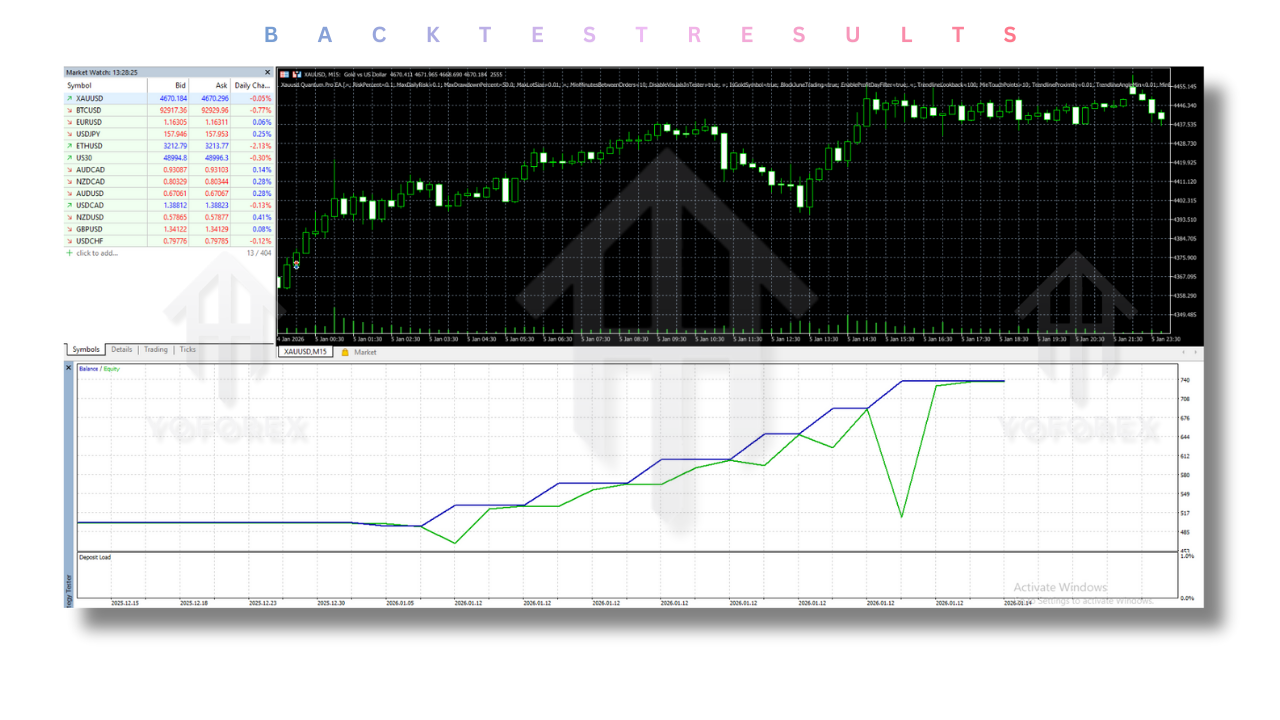Expand the Strategy Tester vertical side tab
1280x720 pixels.
point(68,580)
